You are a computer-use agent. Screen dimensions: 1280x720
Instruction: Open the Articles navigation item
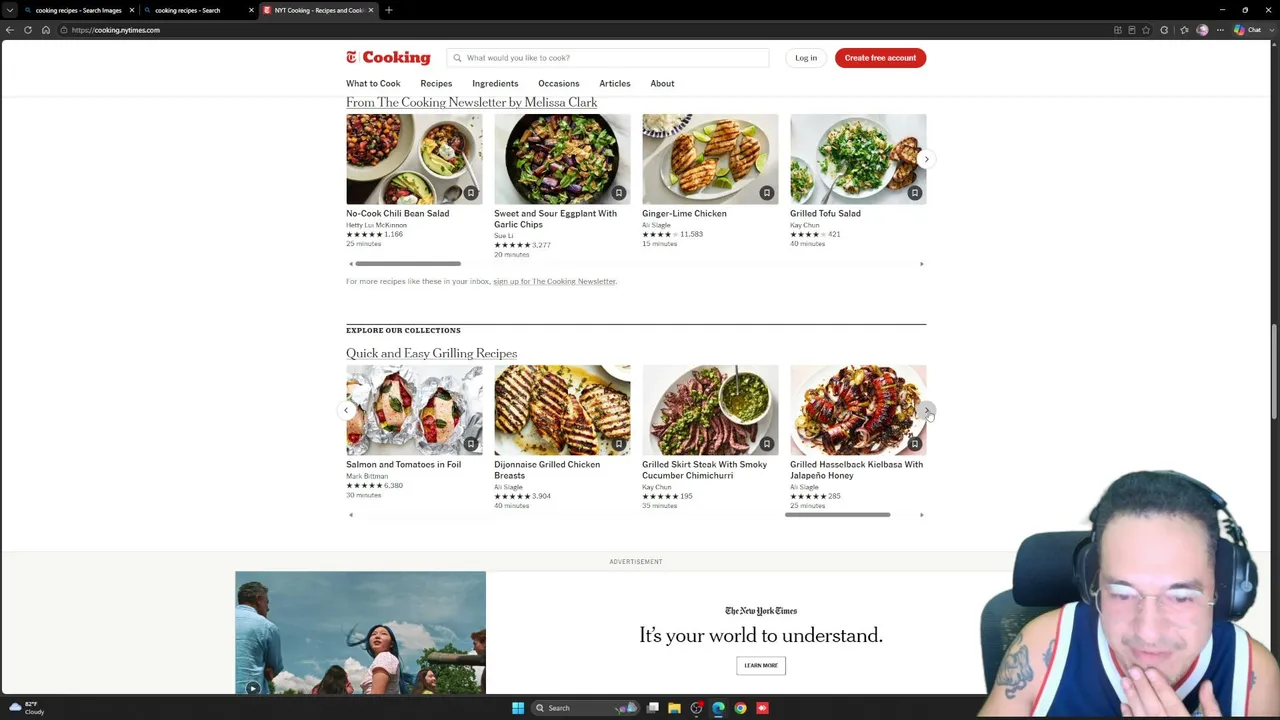[615, 84]
